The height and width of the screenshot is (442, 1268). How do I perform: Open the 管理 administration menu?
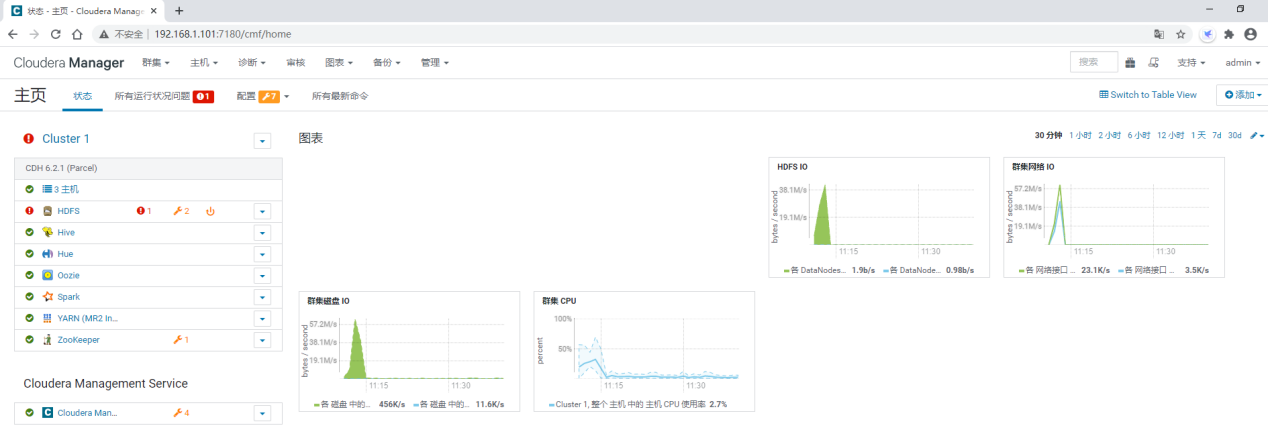tap(435, 62)
